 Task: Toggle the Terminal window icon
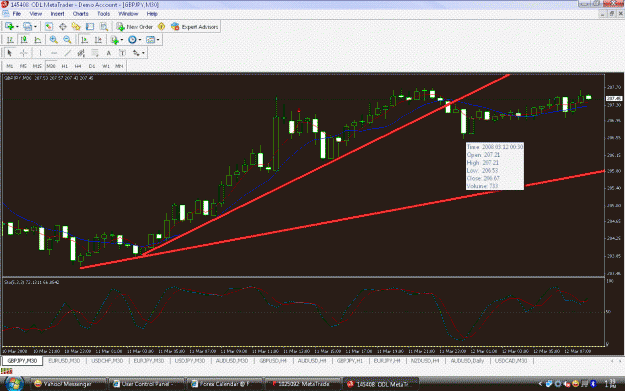coord(90,27)
